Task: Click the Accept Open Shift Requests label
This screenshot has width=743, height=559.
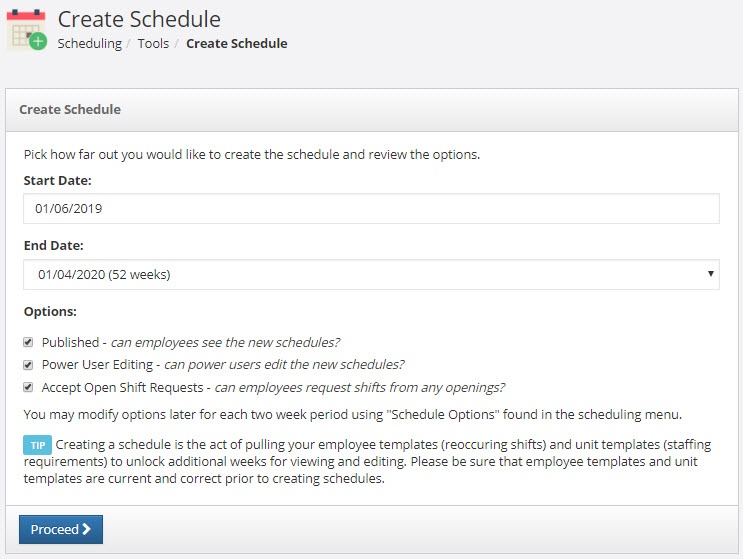Action: coord(122,388)
